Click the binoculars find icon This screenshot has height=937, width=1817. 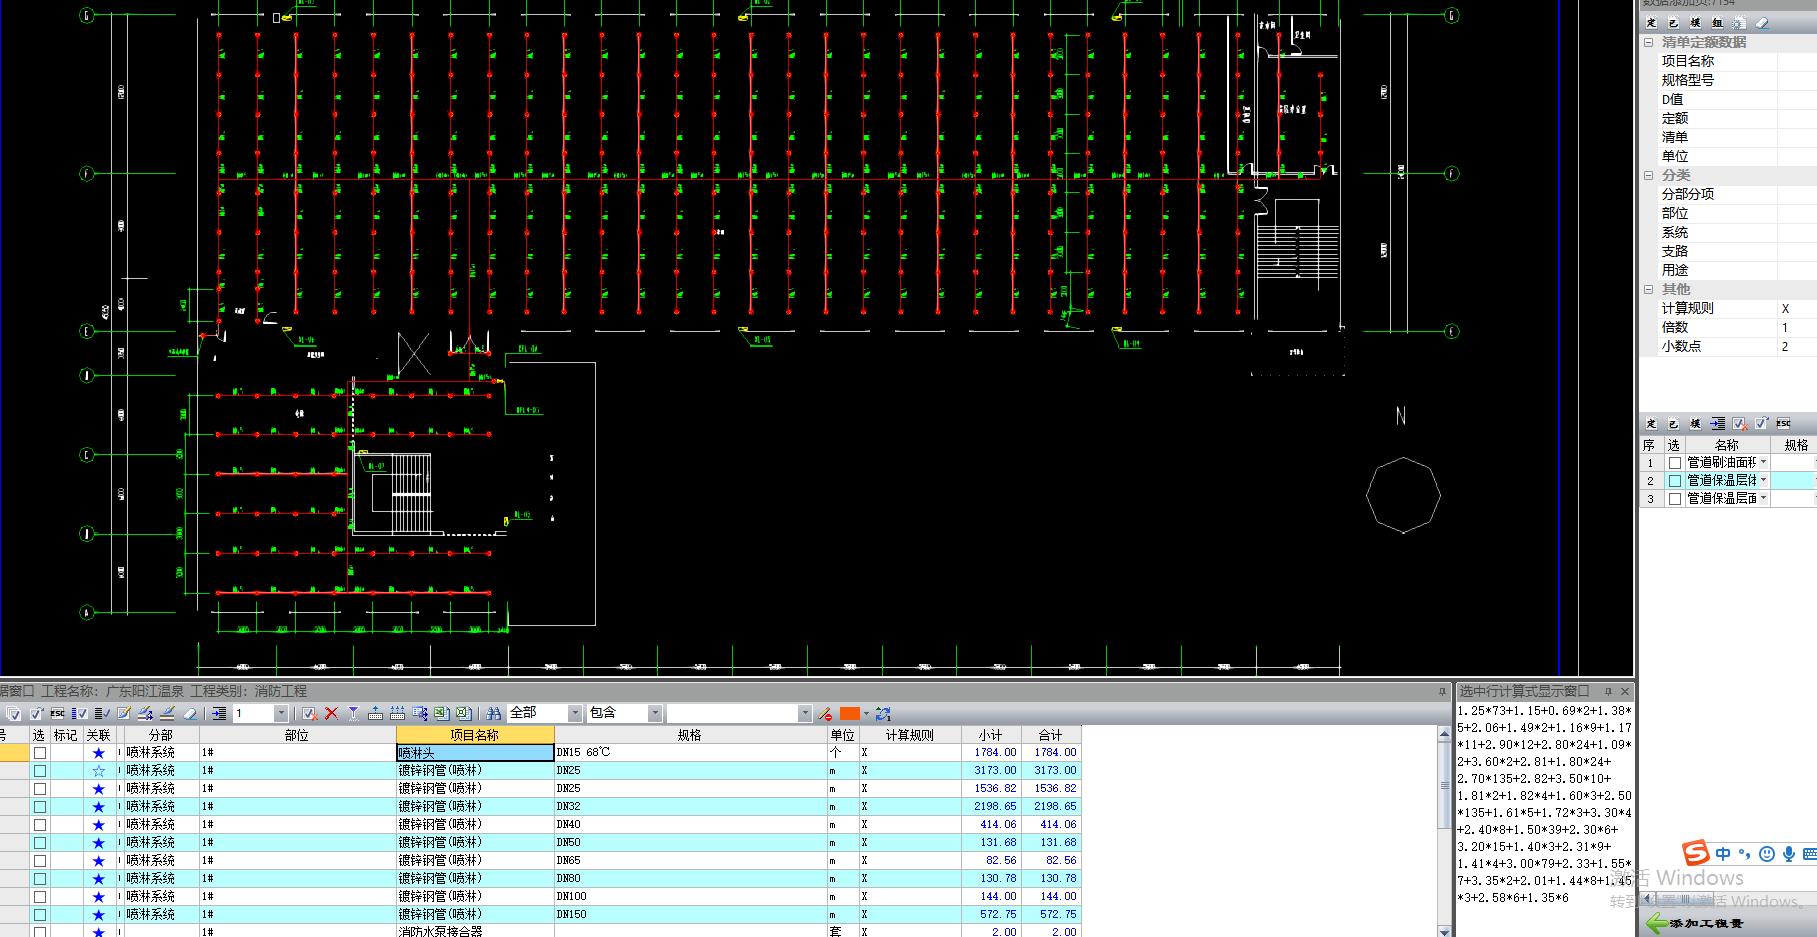pyautogui.click(x=493, y=713)
